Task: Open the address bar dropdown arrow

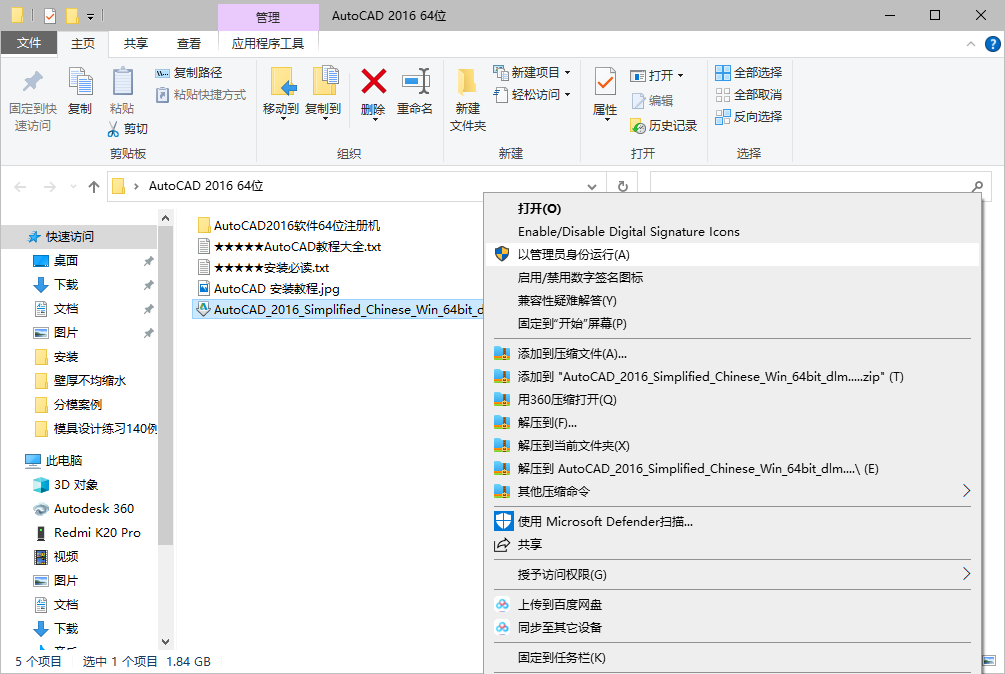Action: point(591,186)
